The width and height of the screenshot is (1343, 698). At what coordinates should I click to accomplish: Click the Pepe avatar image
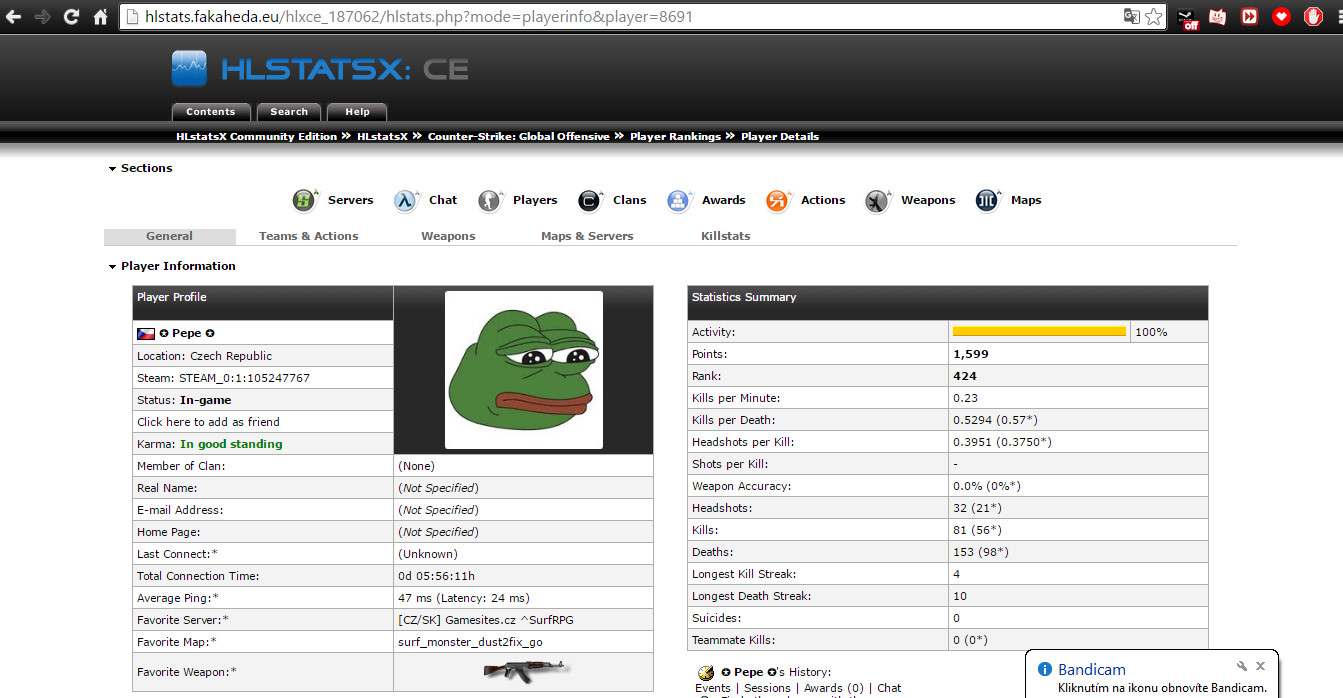(x=524, y=370)
